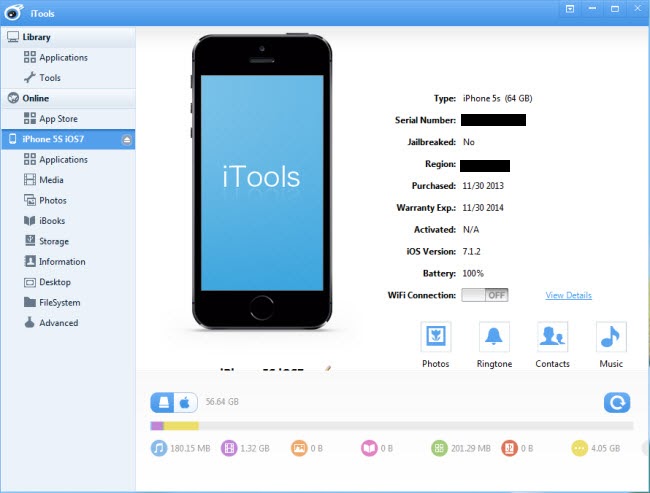Open Advanced section
The height and width of the screenshot is (493, 650).
click(51, 323)
